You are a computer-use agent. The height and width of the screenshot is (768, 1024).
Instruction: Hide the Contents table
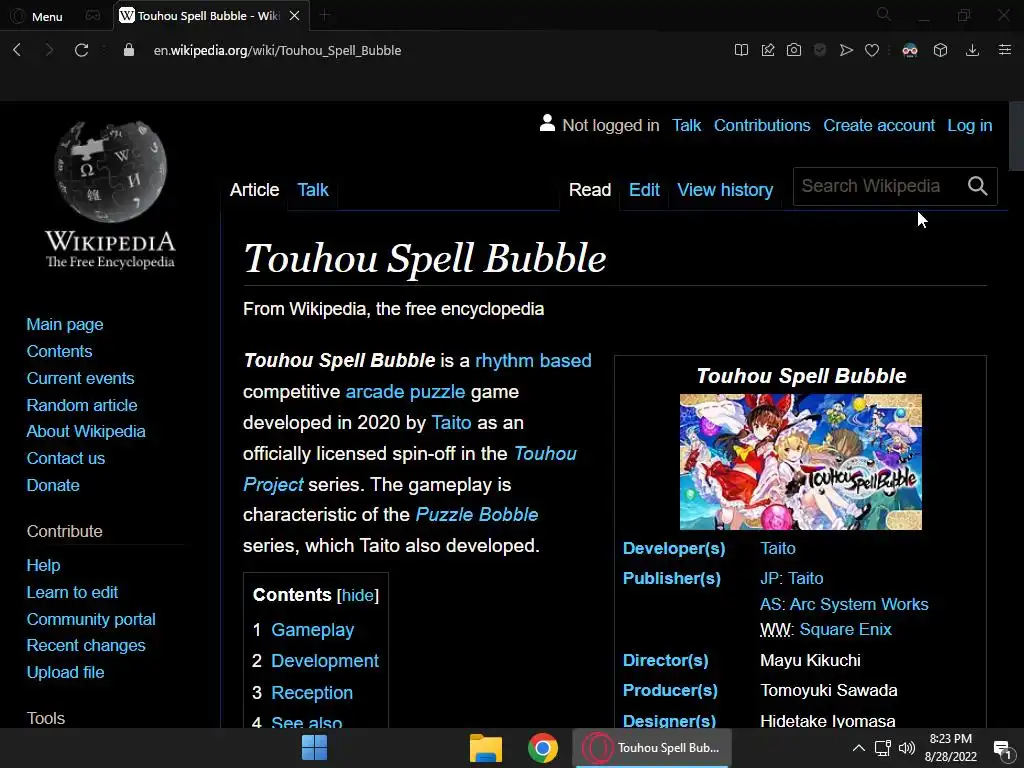358,596
